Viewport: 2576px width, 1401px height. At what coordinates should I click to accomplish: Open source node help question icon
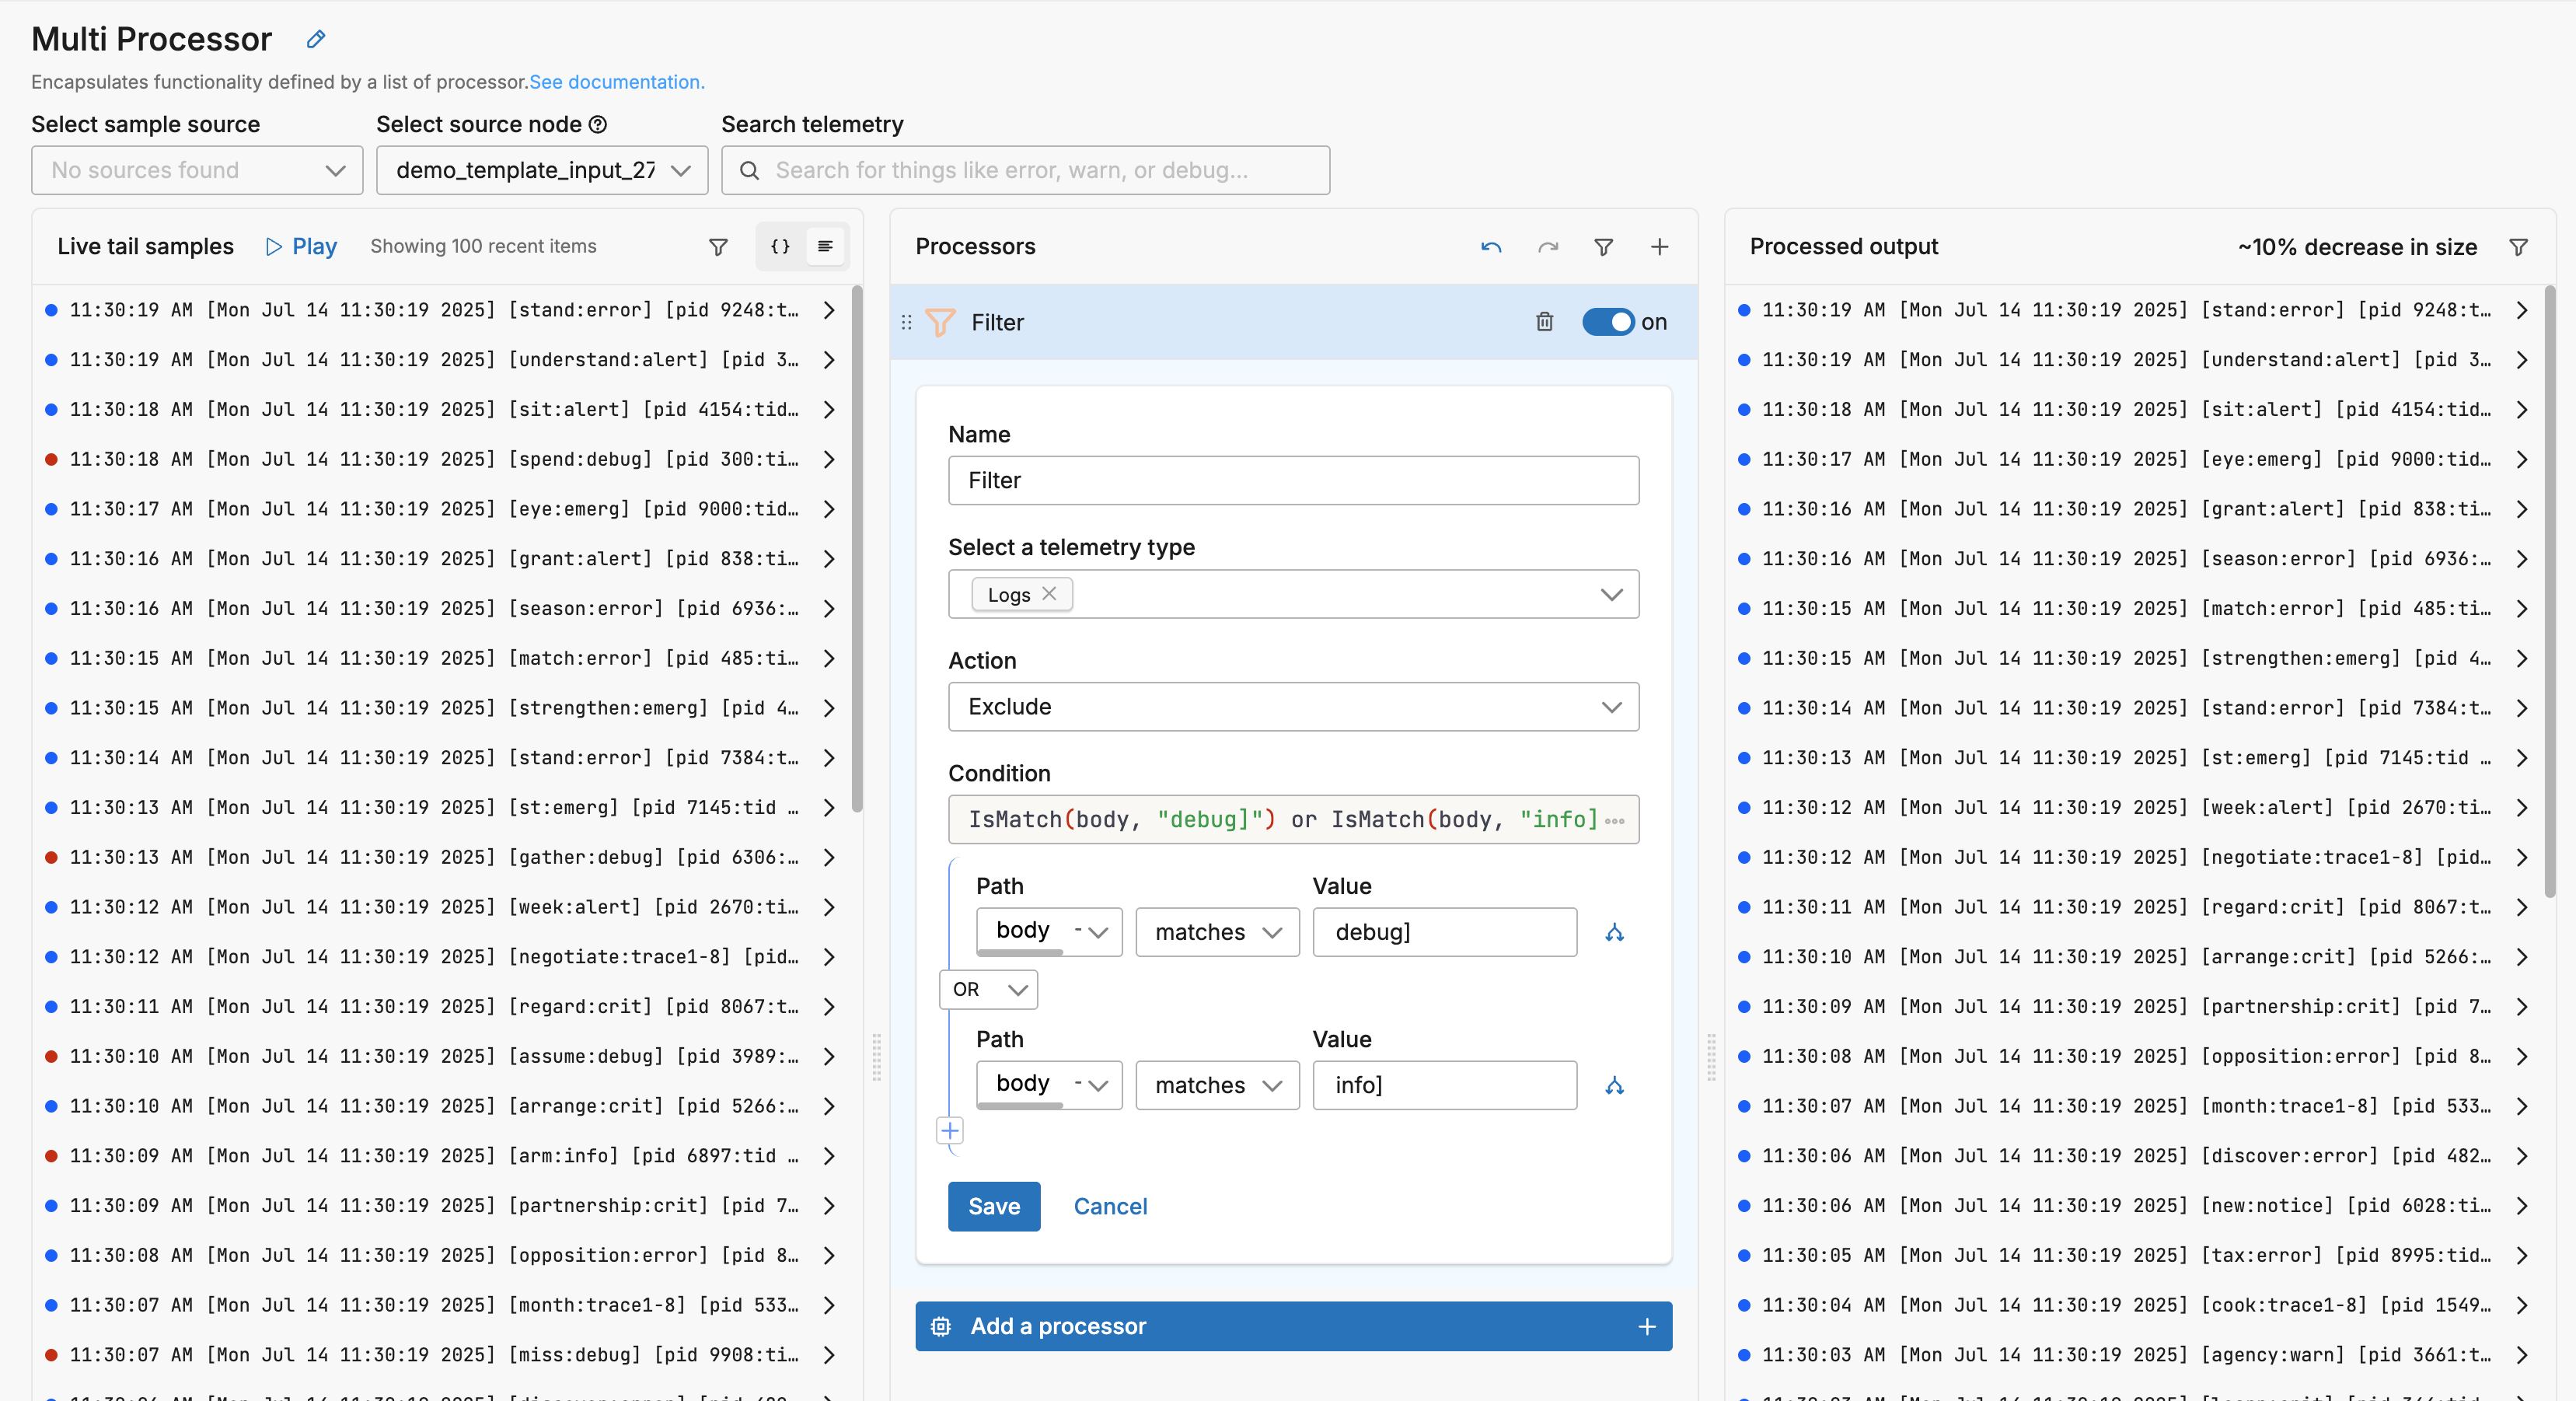coord(598,125)
